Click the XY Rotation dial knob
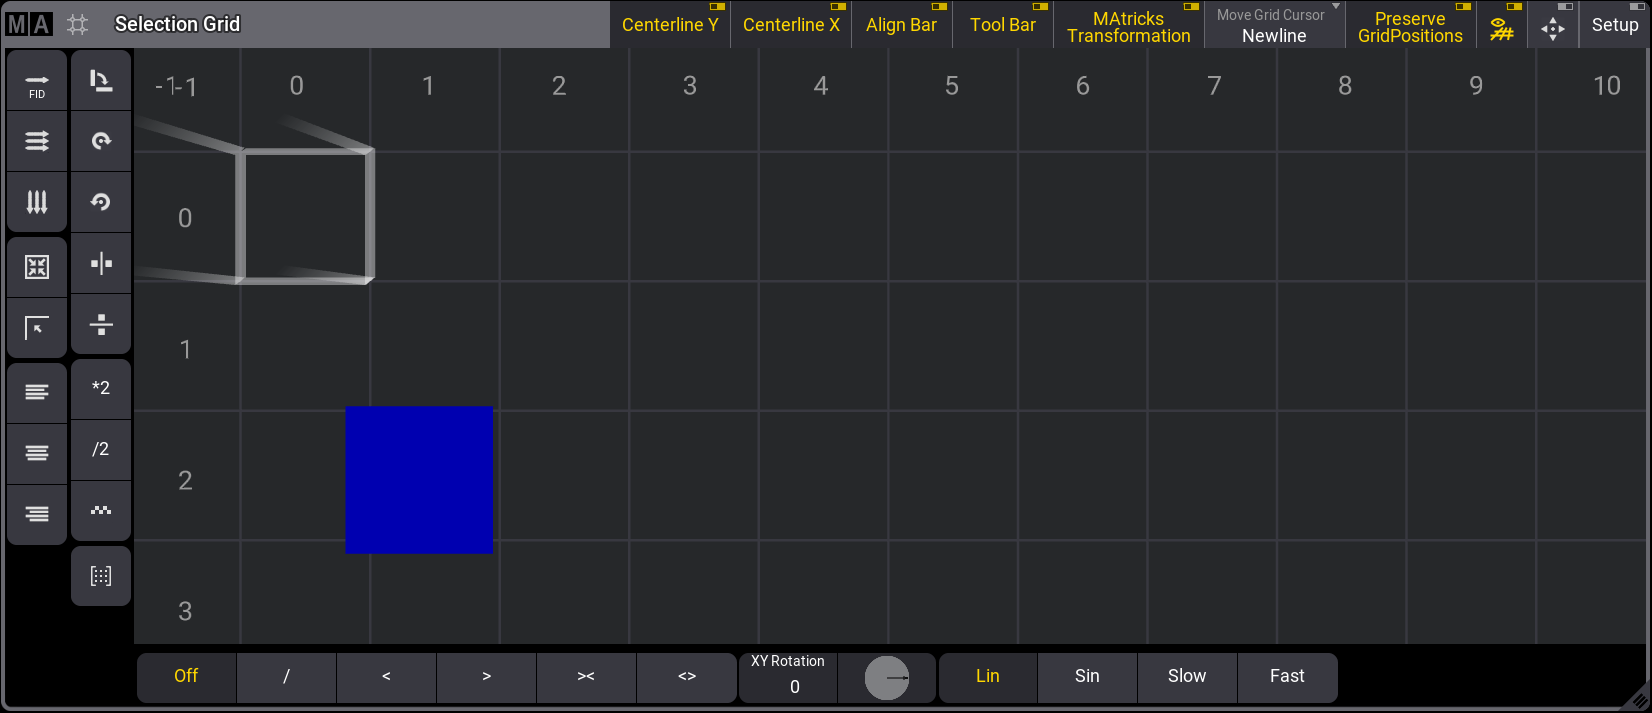The height and width of the screenshot is (713, 1652). pyautogui.click(x=886, y=678)
